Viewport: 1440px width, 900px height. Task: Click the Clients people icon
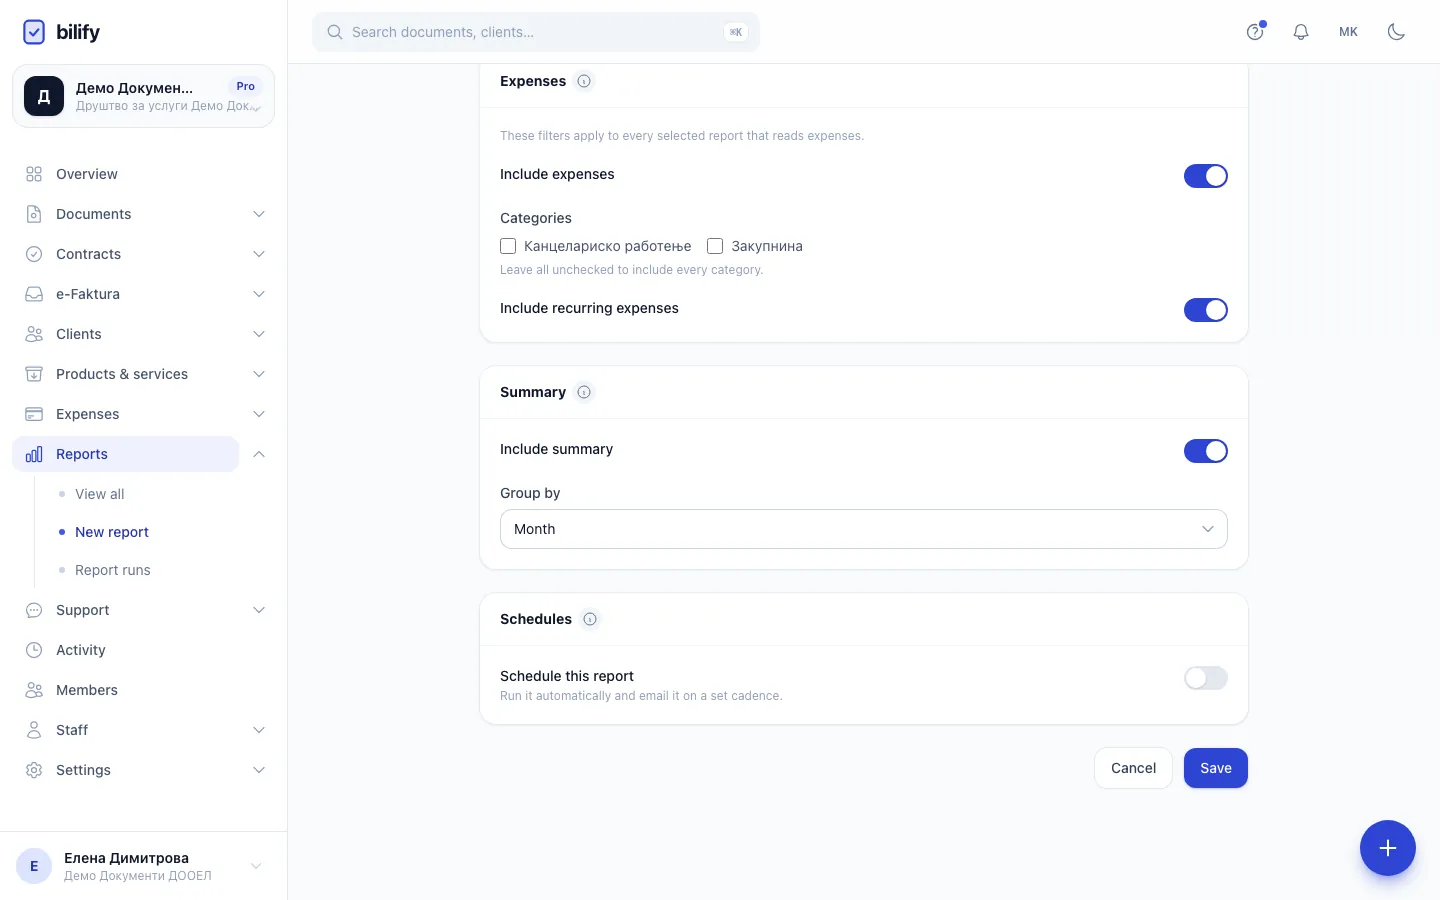click(34, 334)
